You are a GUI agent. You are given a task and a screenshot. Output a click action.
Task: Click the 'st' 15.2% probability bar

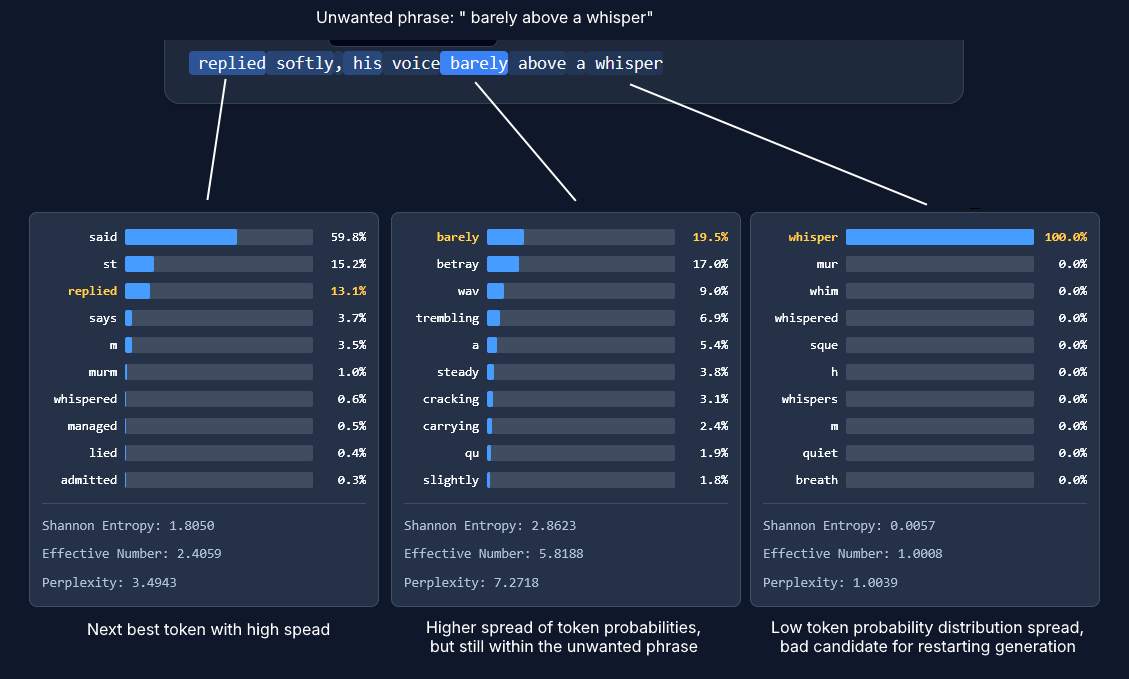coord(219,264)
